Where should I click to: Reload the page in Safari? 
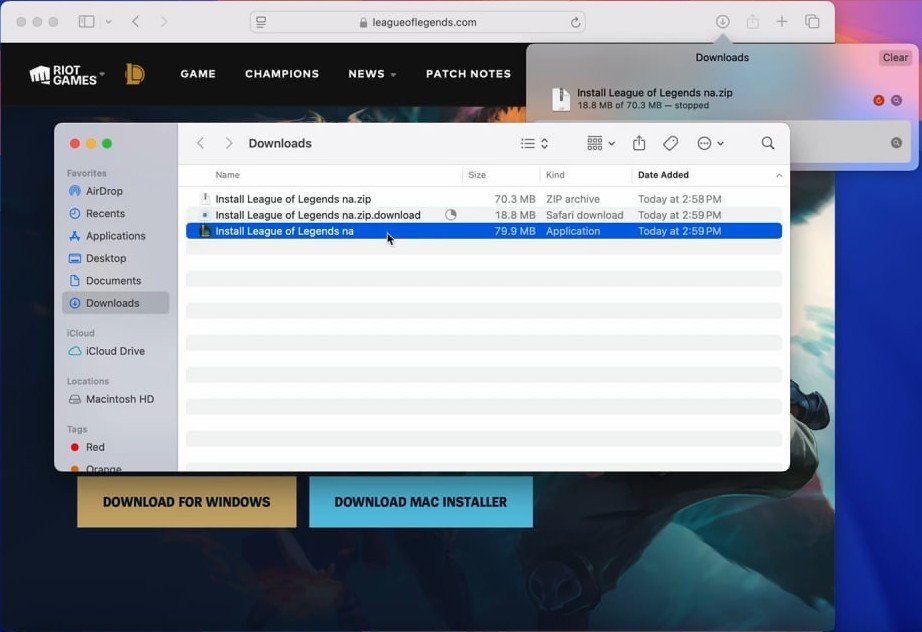point(575,22)
